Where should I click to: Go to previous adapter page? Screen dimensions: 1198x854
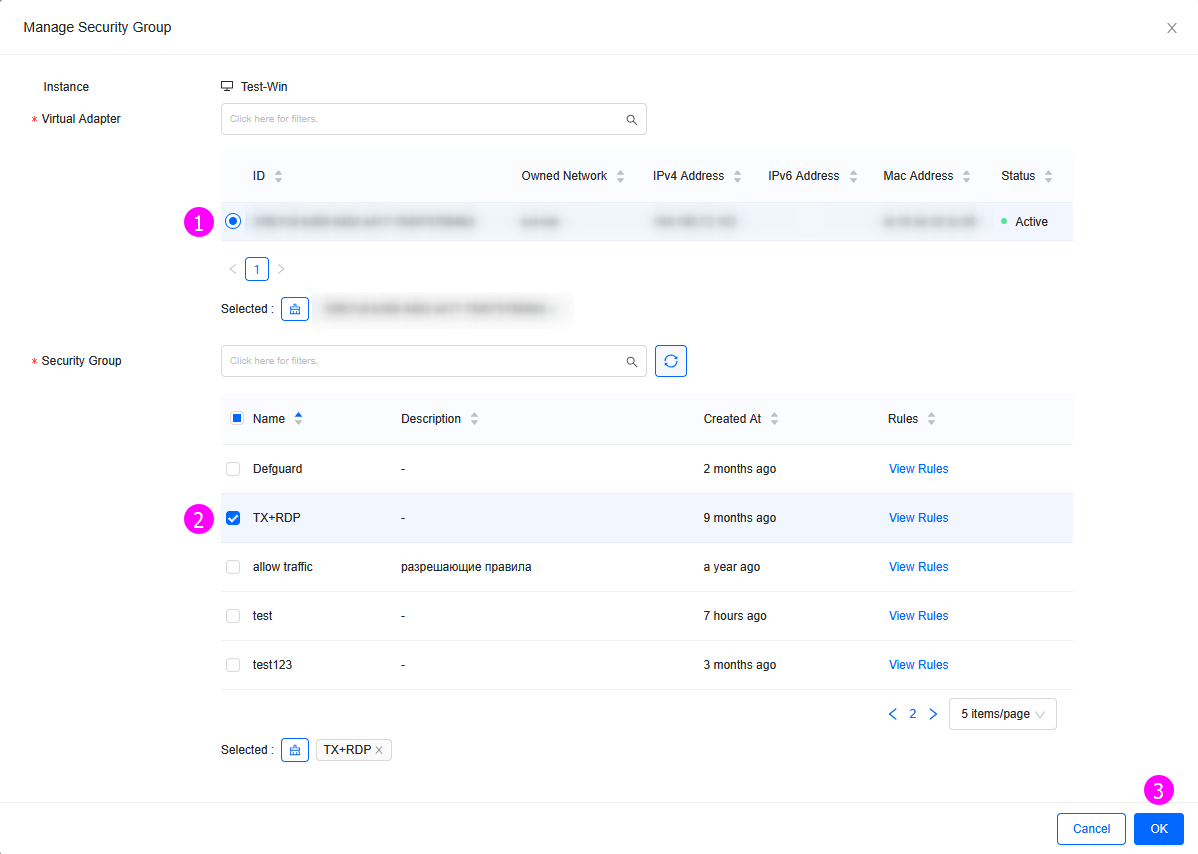point(233,269)
